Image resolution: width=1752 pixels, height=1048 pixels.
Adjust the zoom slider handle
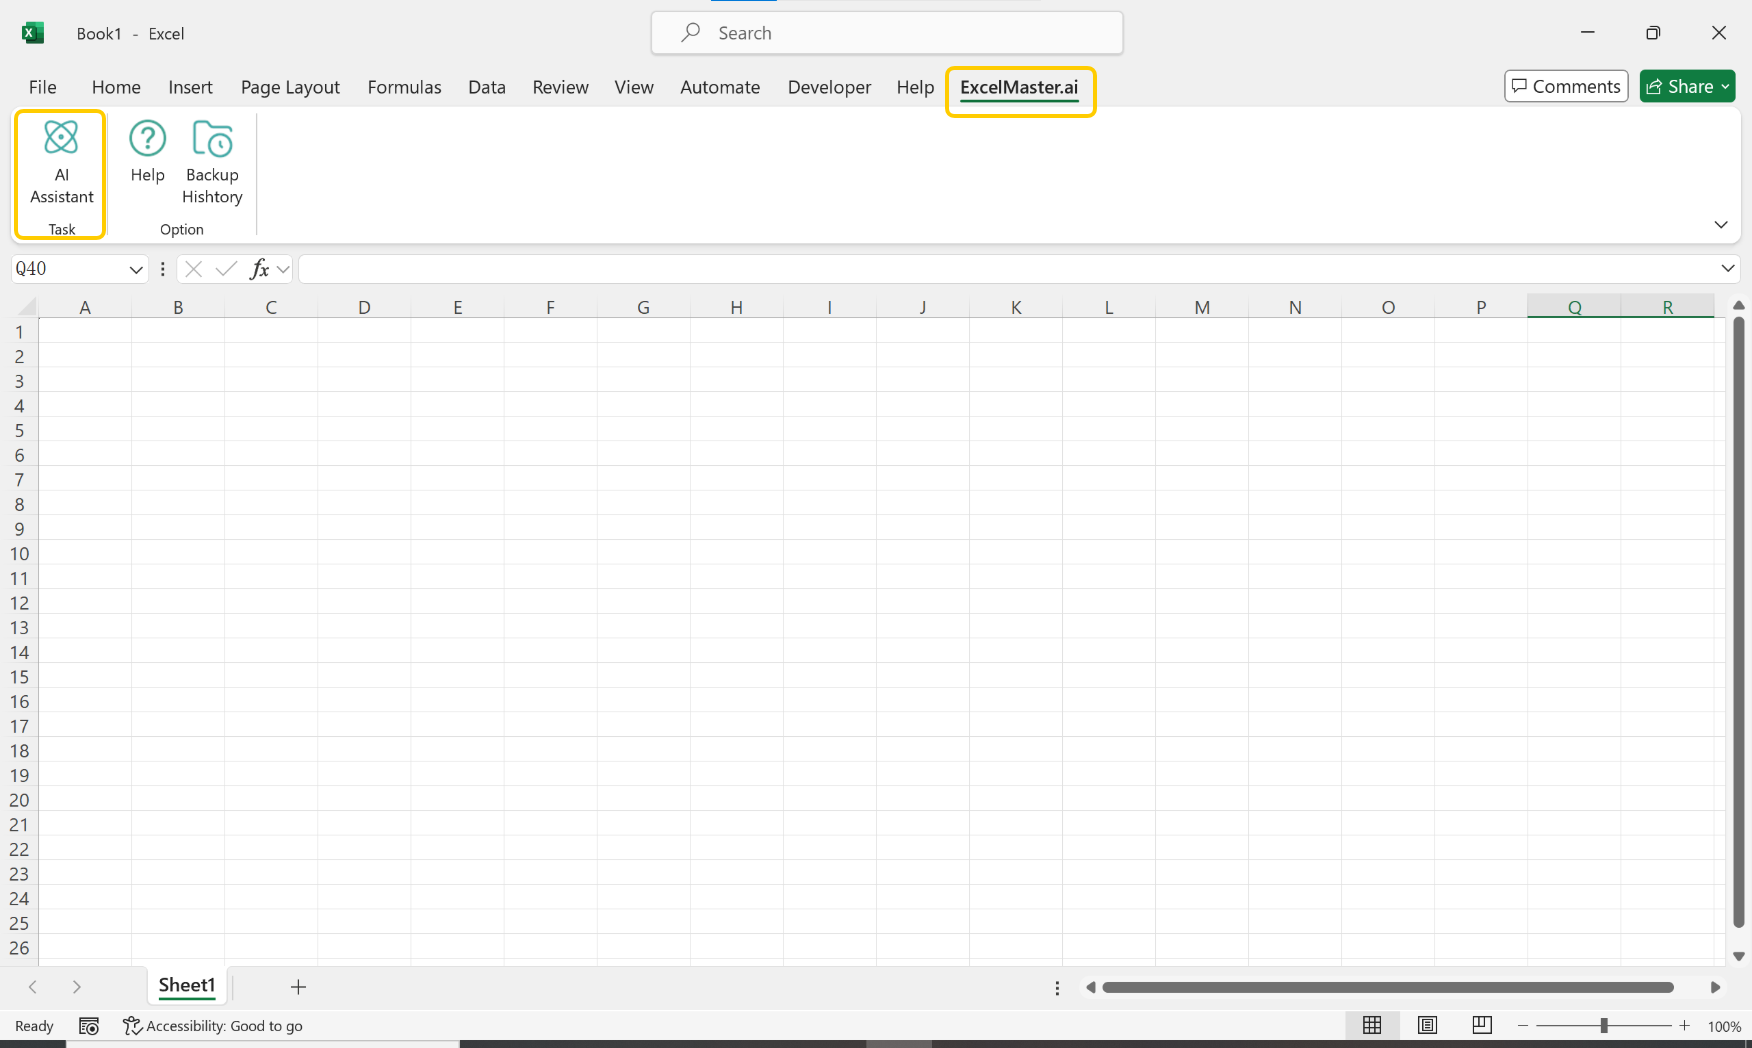click(1604, 1026)
